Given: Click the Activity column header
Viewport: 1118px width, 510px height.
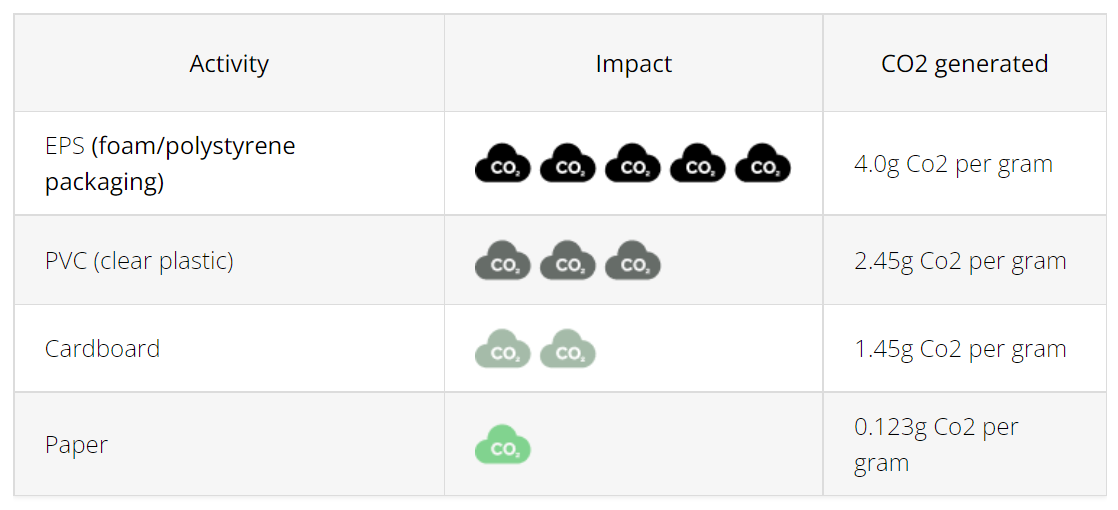Looking at the screenshot, I should (x=229, y=64).
